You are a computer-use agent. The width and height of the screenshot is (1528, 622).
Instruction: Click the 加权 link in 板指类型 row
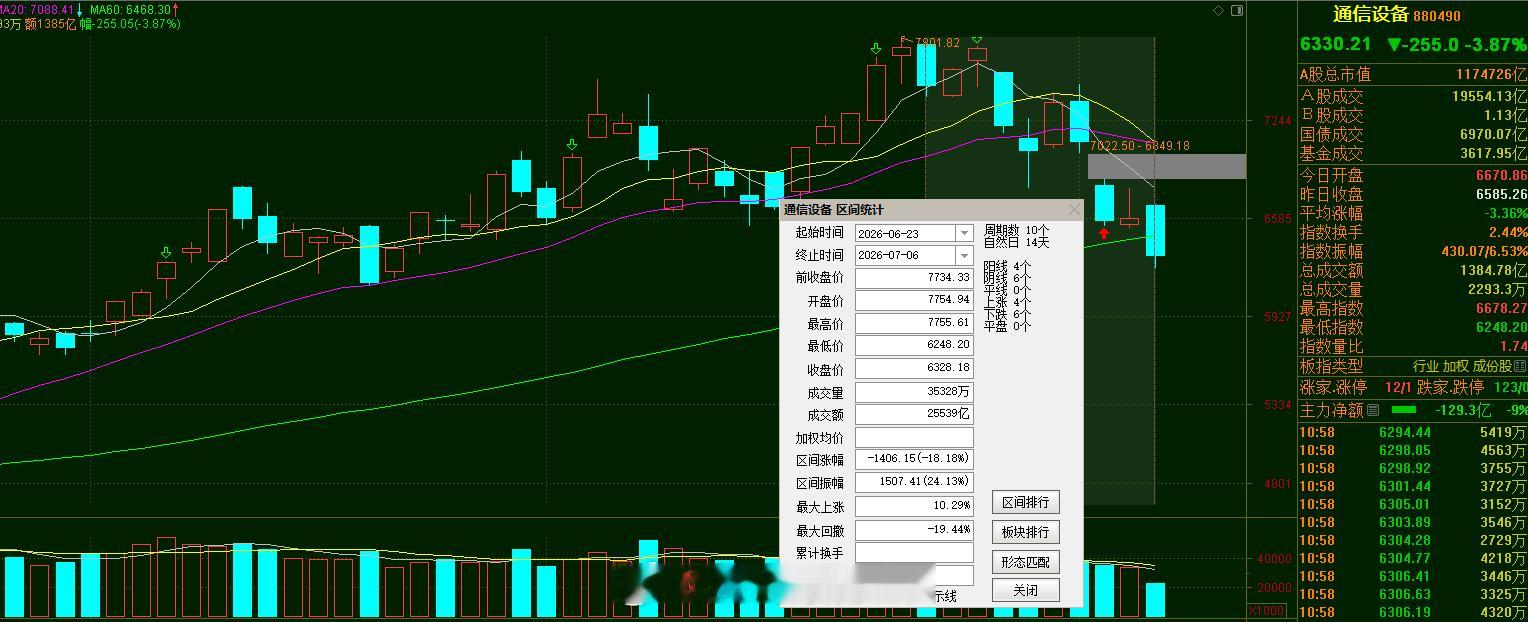[1455, 367]
